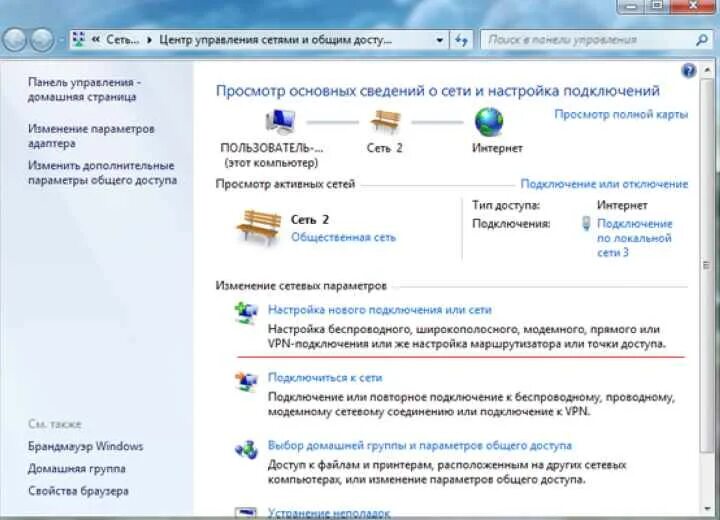720x520 pixels.
Task: Open 'Свойства браузера' in See also
Action: click(x=78, y=491)
